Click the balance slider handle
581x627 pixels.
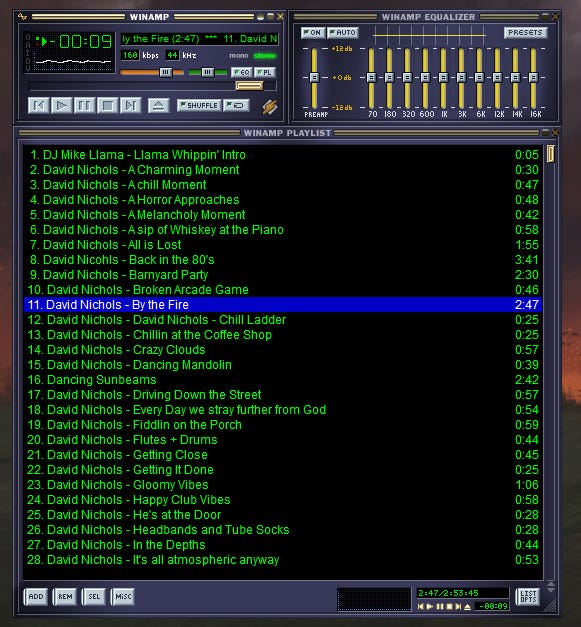[x=208, y=72]
